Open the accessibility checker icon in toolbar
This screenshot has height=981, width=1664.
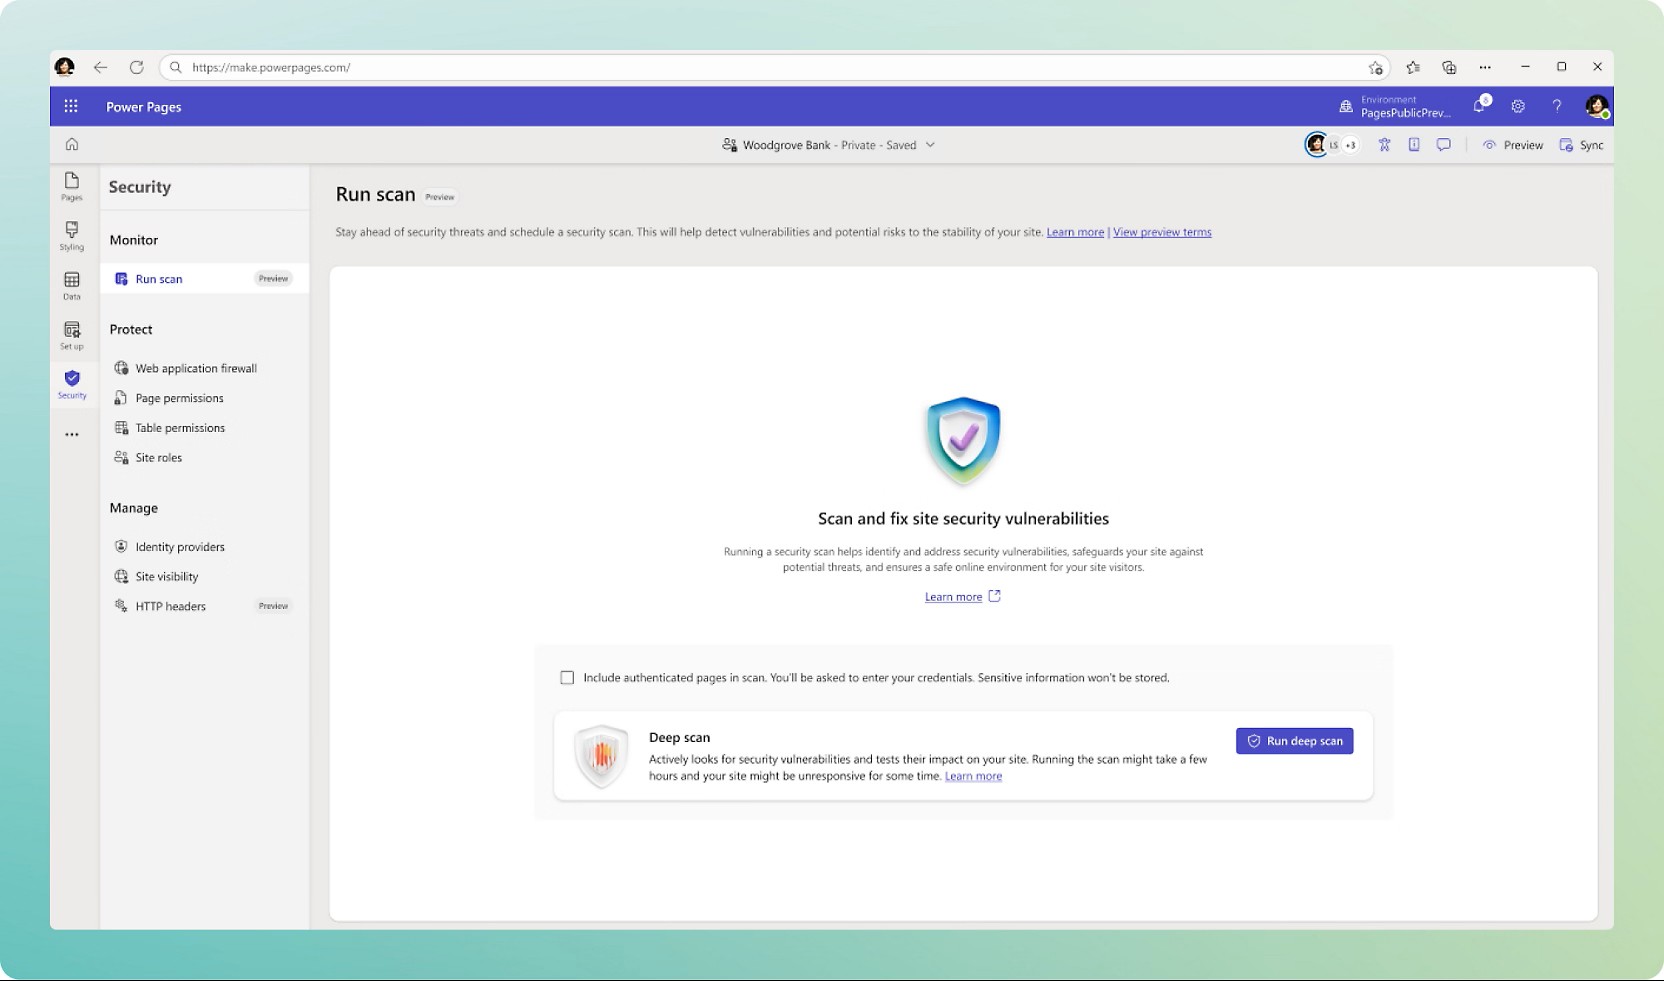point(1384,144)
